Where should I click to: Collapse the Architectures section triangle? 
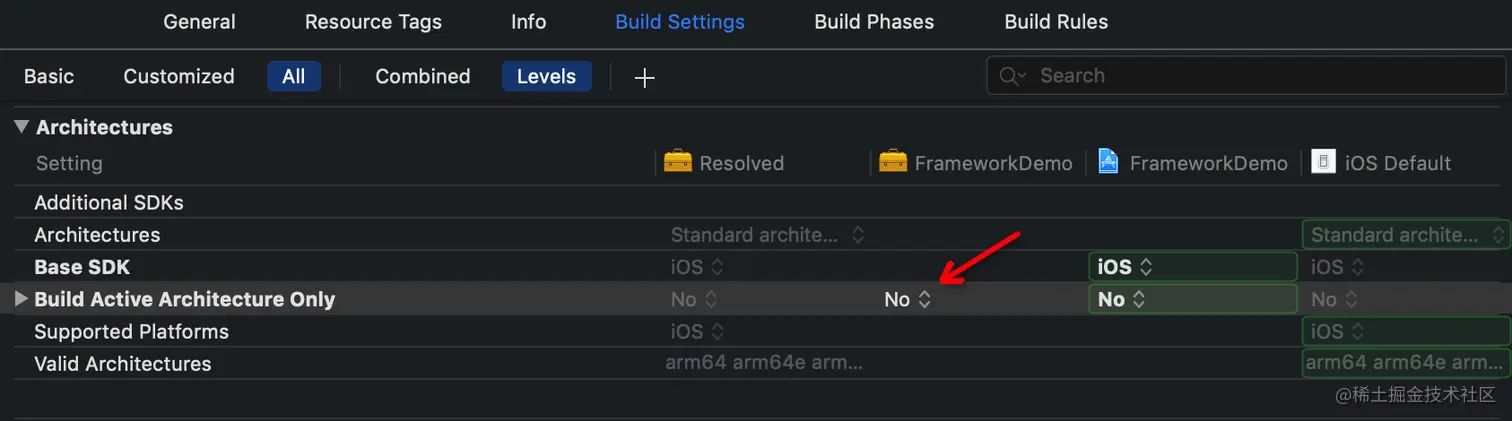21,127
